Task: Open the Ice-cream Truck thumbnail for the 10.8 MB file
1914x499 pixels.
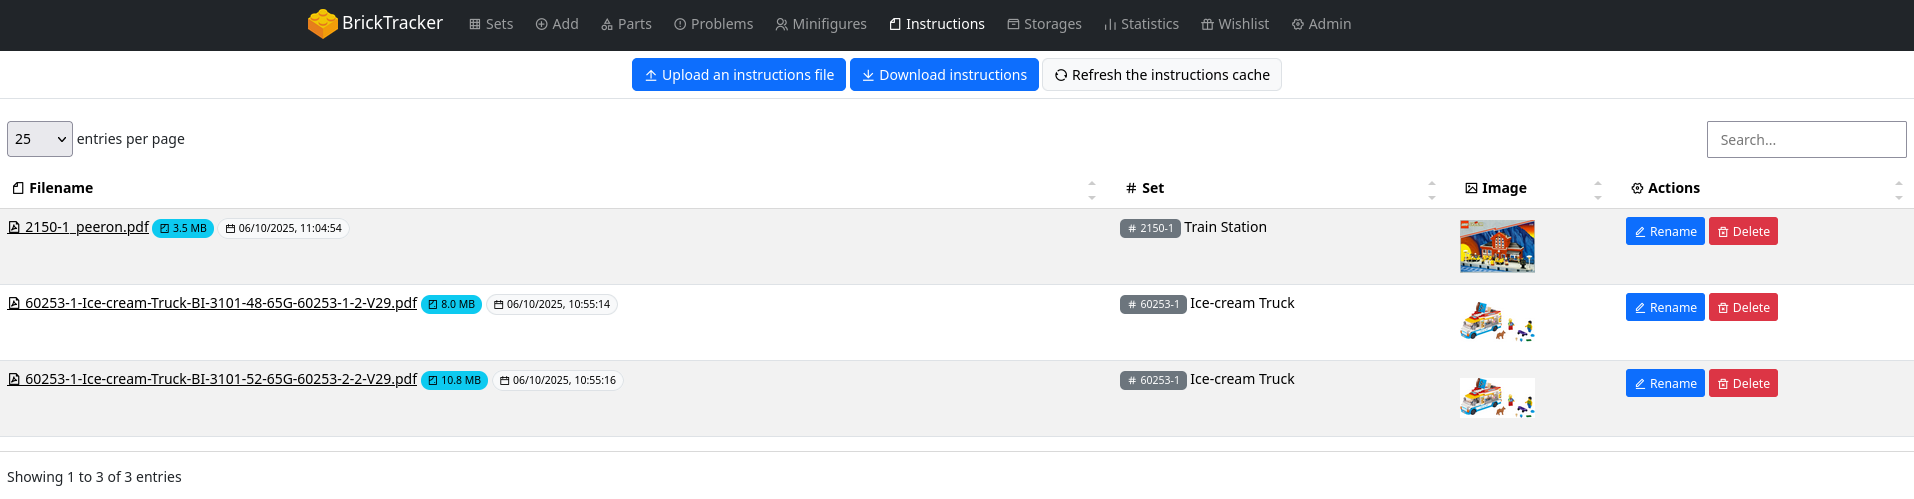Action: click(1497, 398)
